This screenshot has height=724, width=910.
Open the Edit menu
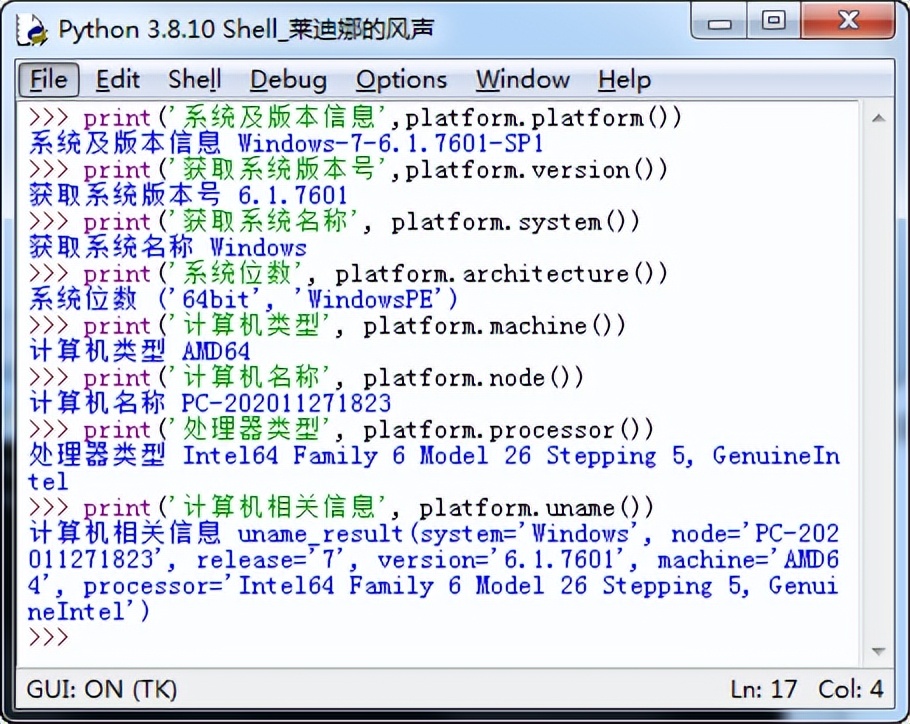[x=117, y=80]
